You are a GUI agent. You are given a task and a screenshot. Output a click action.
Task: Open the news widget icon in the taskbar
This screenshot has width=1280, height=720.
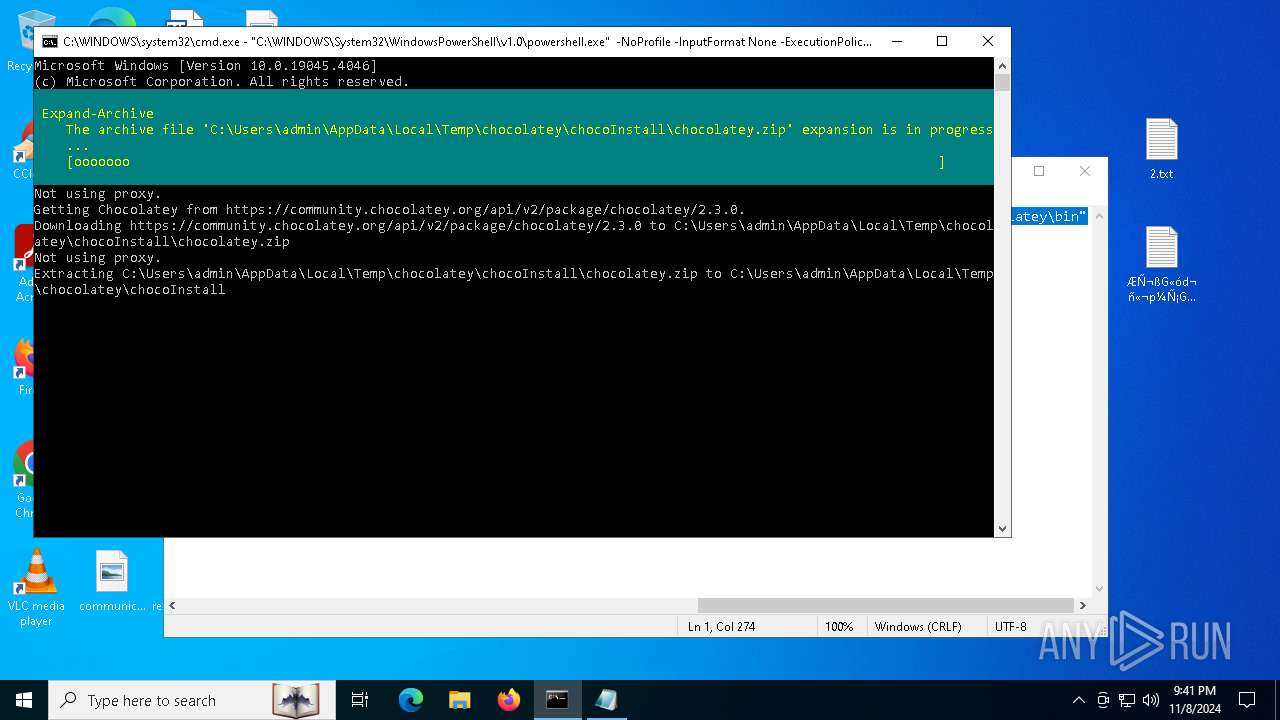click(296, 700)
